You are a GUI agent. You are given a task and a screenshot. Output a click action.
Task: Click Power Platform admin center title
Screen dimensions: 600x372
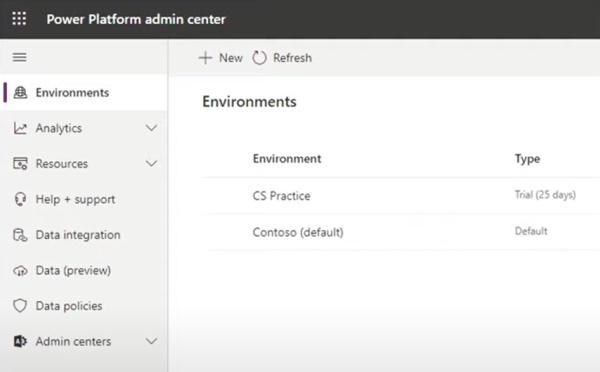pyautogui.click(x=136, y=19)
